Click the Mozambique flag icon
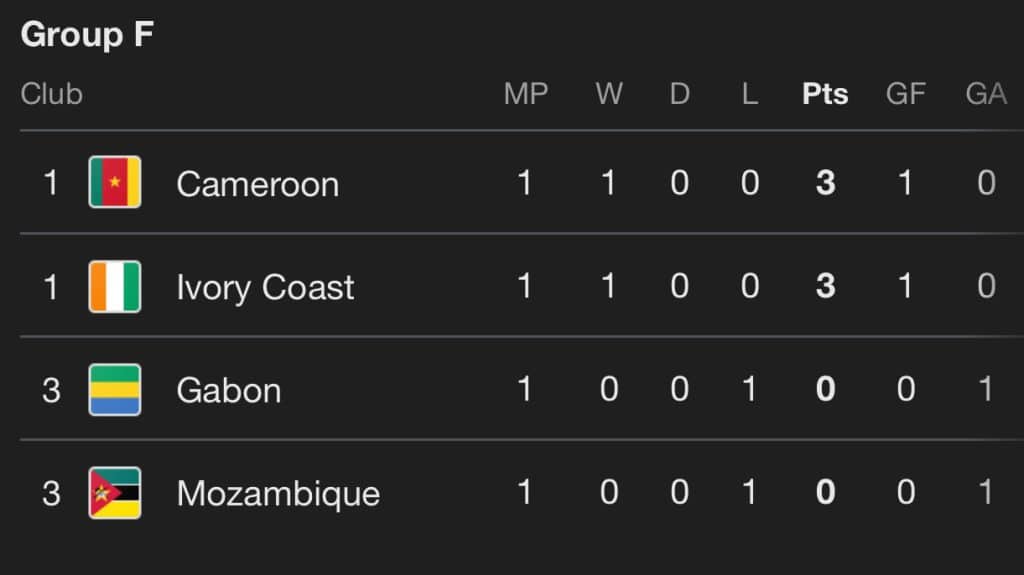Screen dimensions: 1024x575 tap(114, 493)
